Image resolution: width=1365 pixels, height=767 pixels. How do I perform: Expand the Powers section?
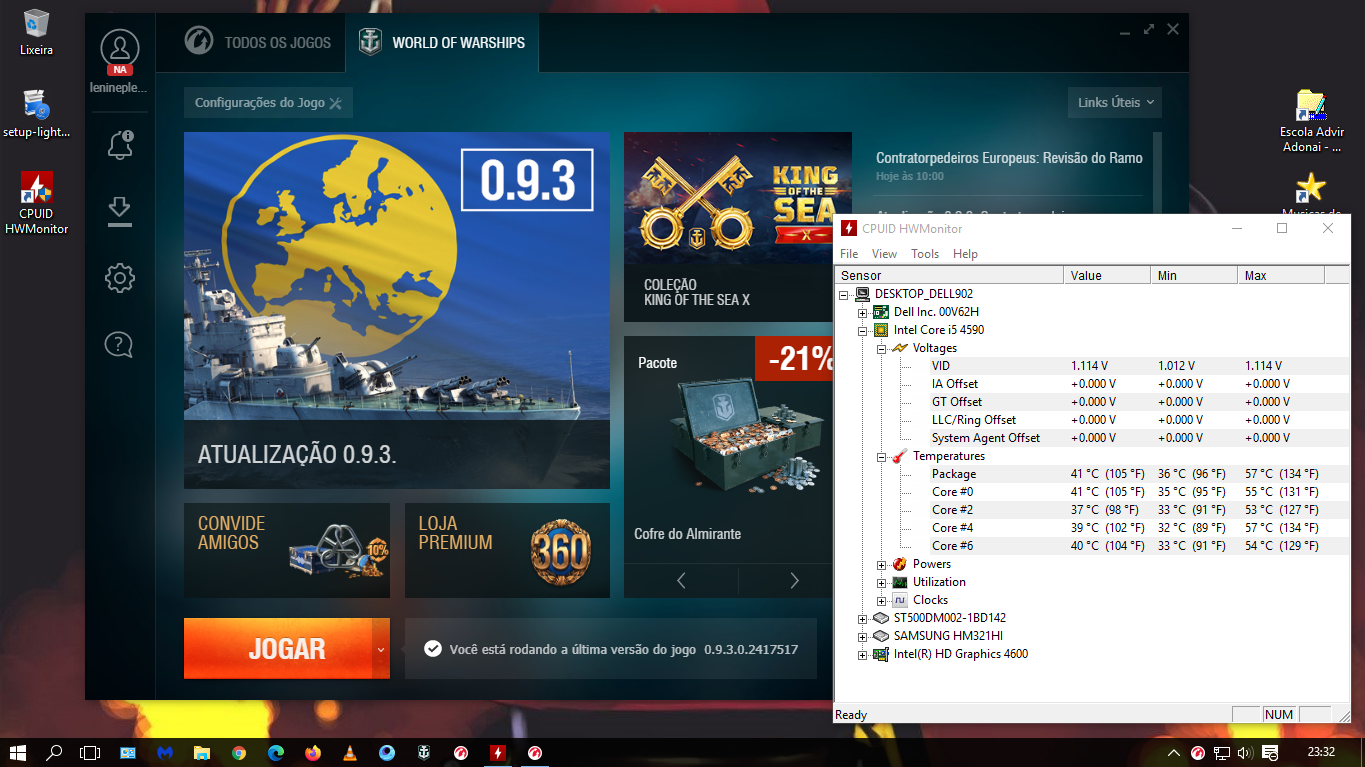pyautogui.click(x=882, y=564)
